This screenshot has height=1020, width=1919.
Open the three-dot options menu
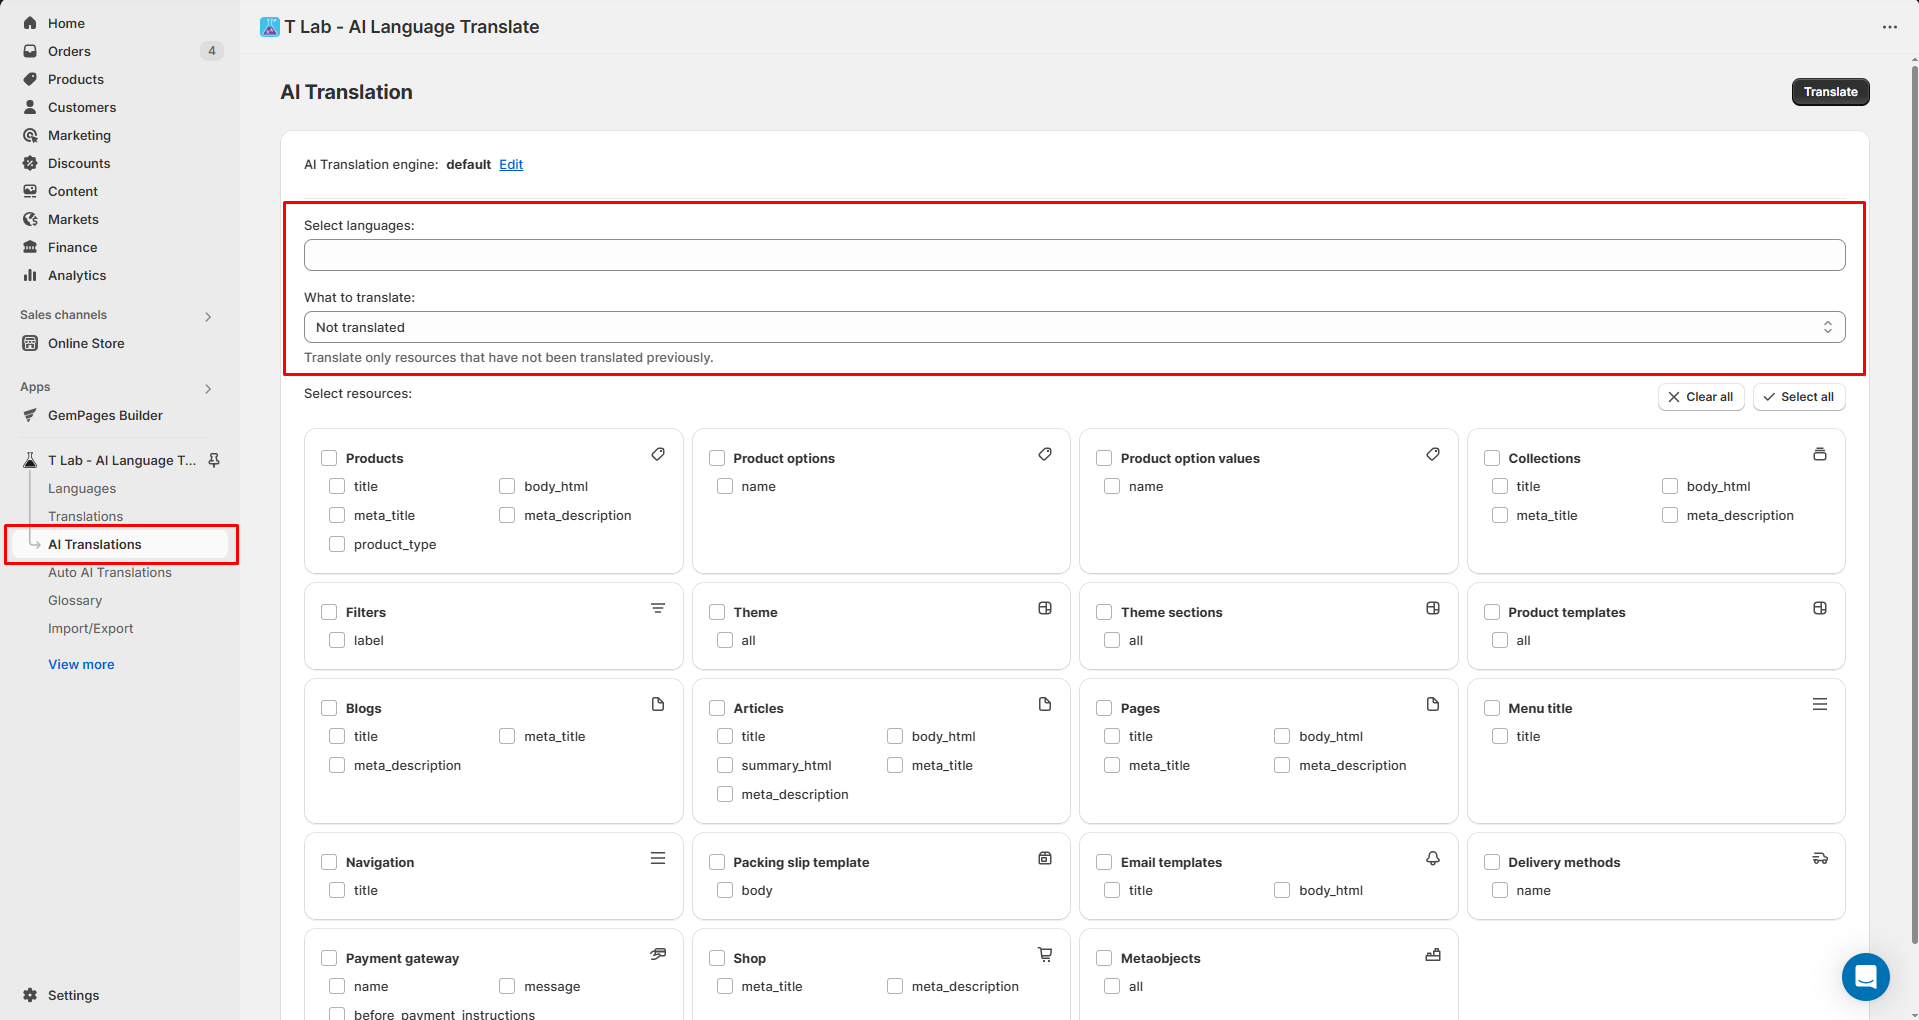click(x=1891, y=27)
